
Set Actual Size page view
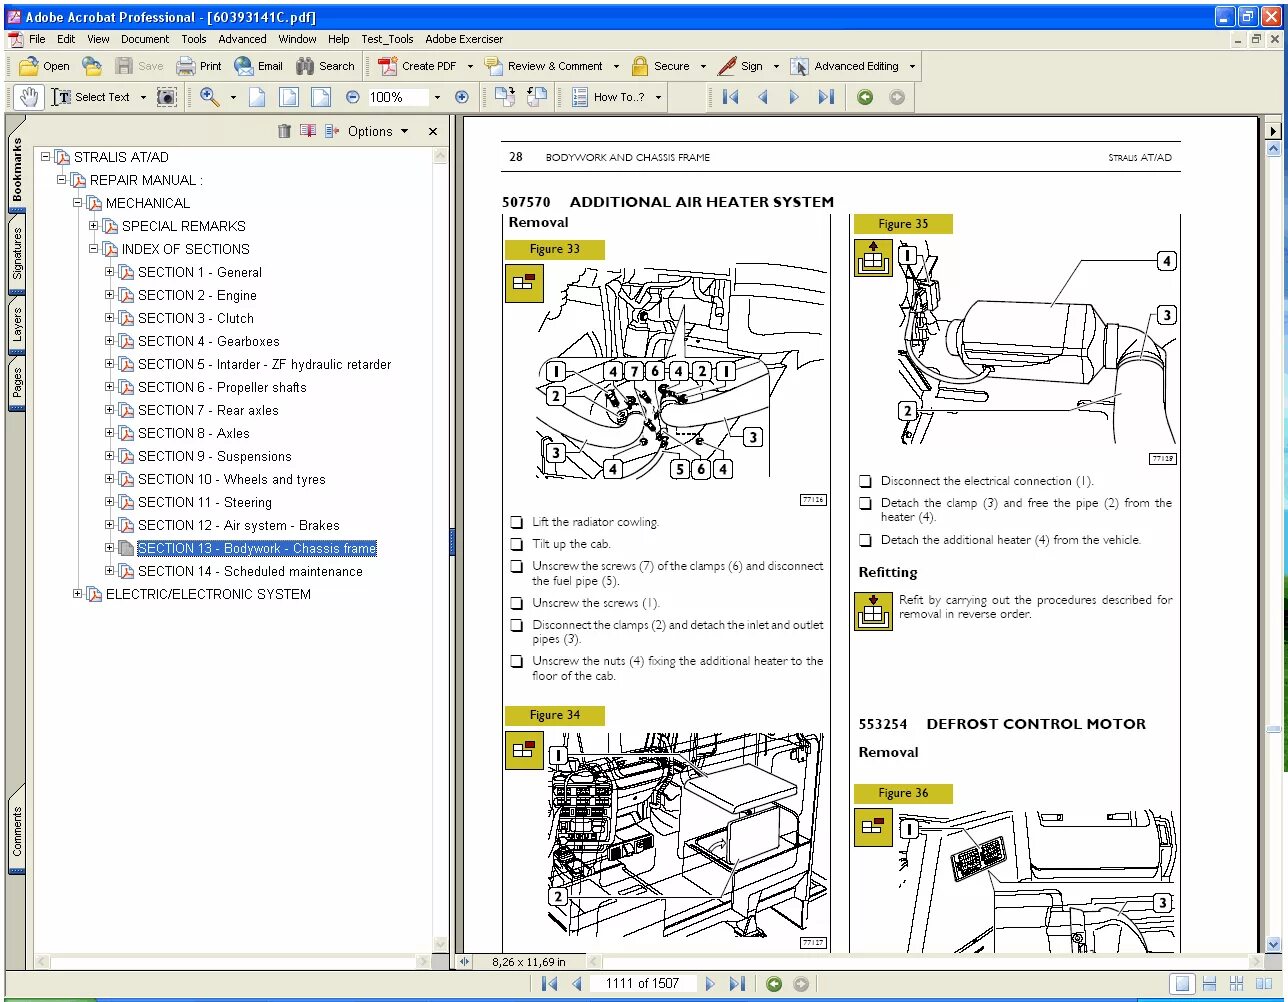pos(257,97)
